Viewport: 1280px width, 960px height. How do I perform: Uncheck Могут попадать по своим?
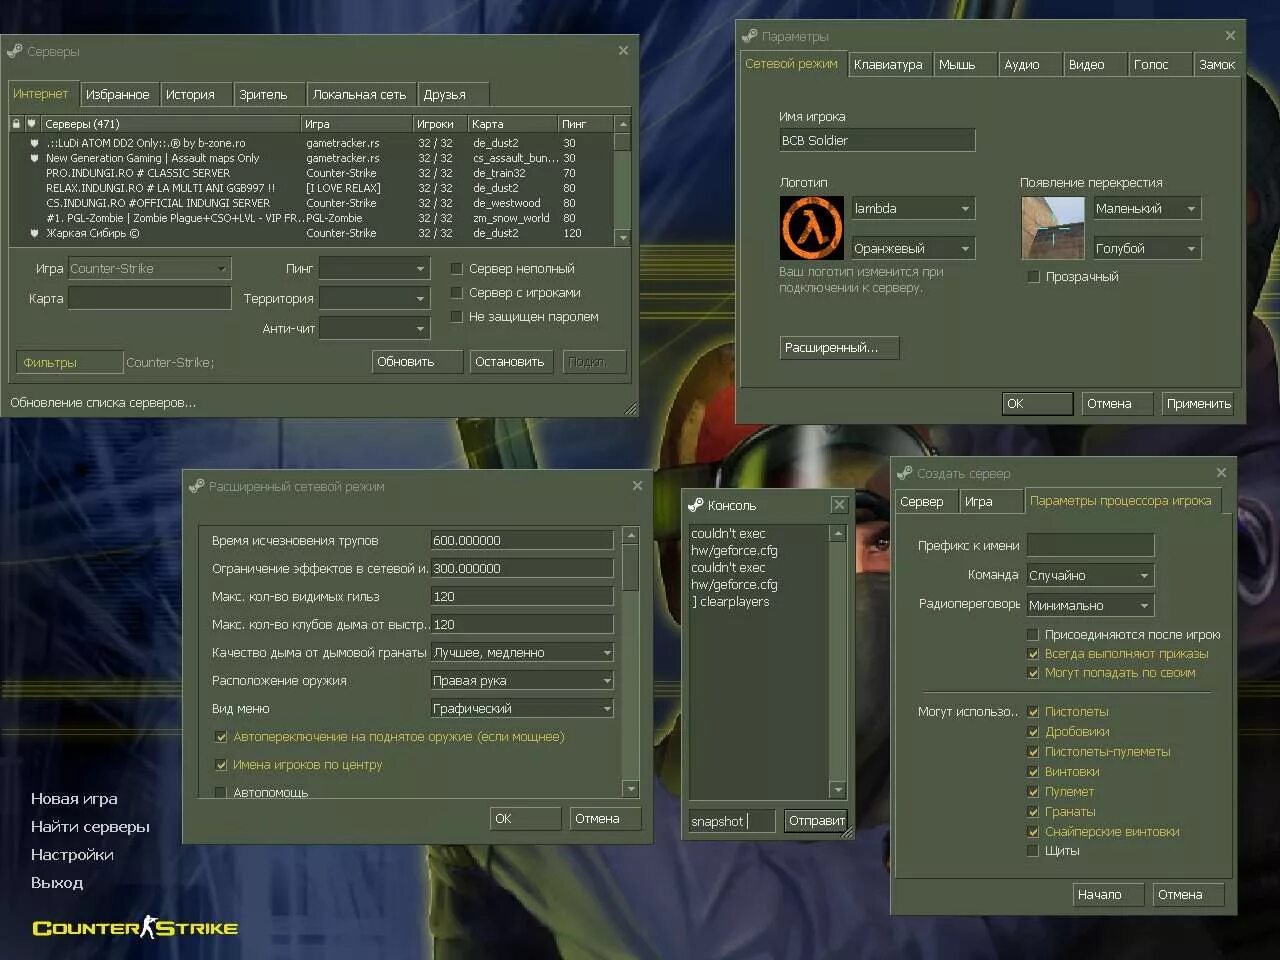[x=1033, y=673]
